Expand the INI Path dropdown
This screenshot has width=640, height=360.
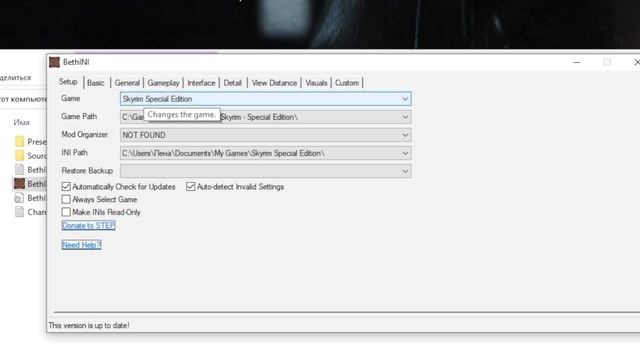pyautogui.click(x=265, y=153)
